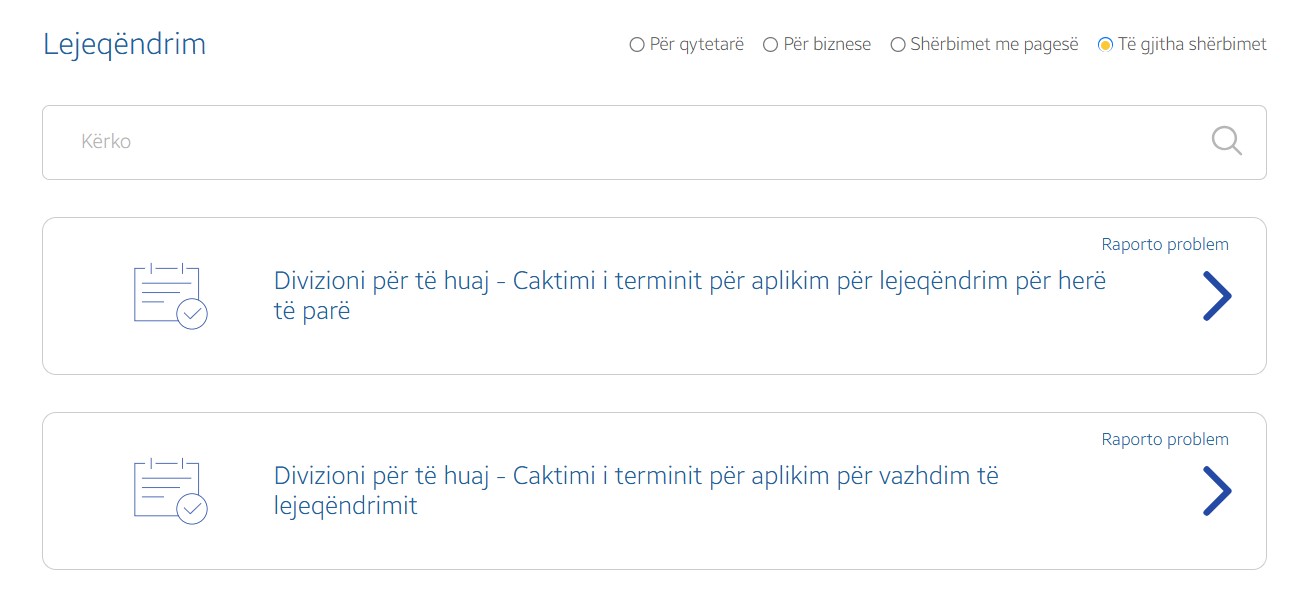The image size is (1315, 612).
Task: Select the "Për qytetarë" radio button
Action: click(x=637, y=45)
